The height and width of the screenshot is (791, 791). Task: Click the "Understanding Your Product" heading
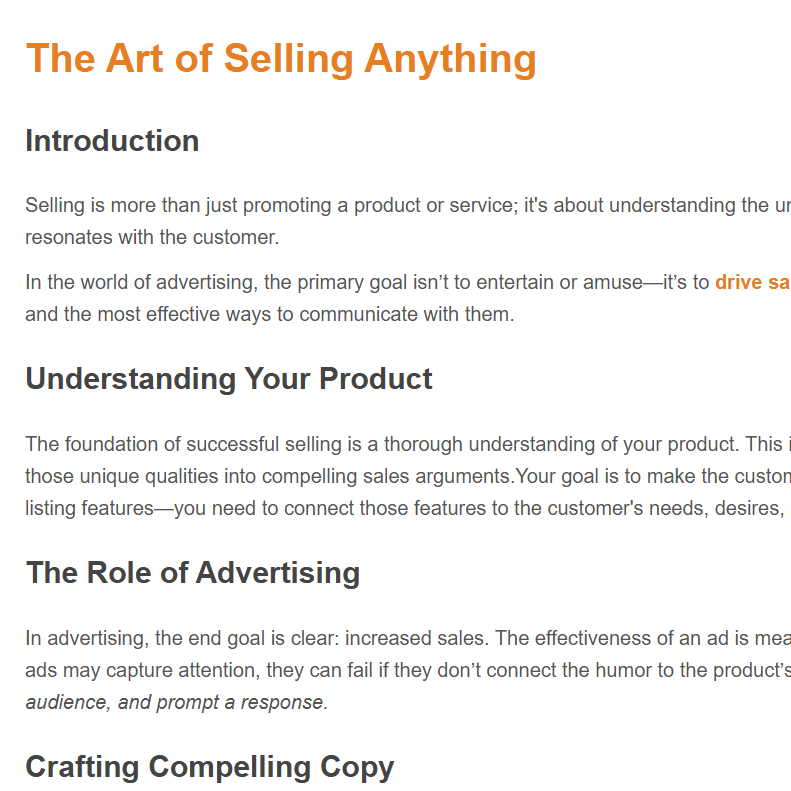pyautogui.click(x=229, y=379)
